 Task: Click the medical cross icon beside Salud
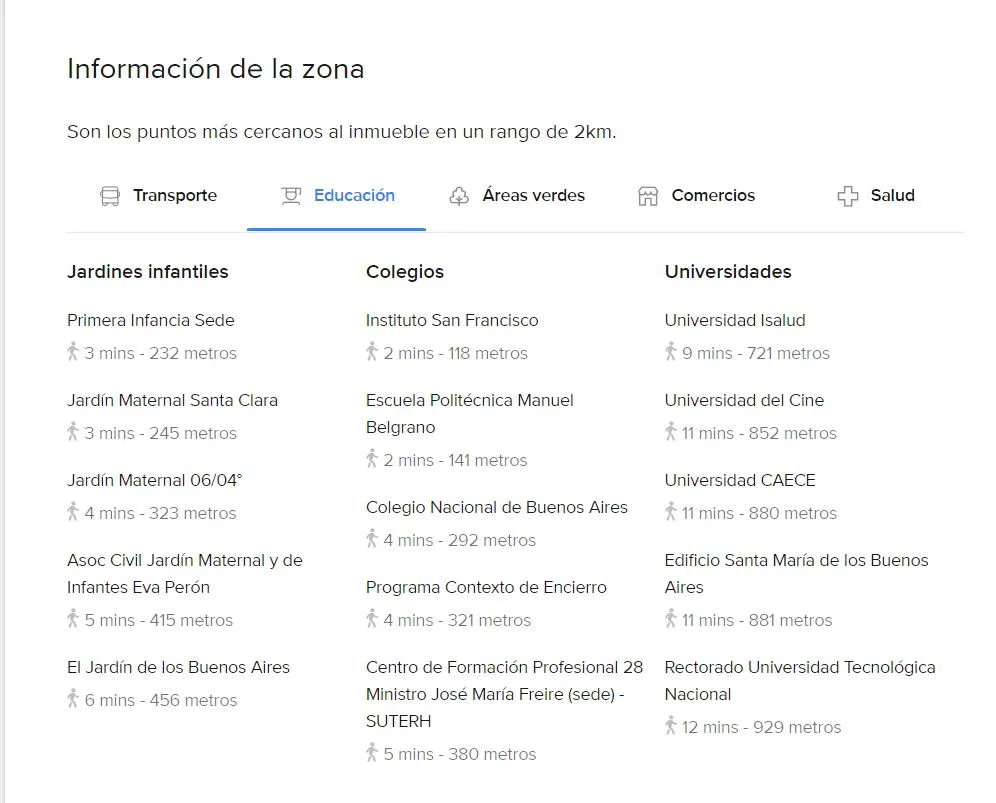click(x=848, y=196)
